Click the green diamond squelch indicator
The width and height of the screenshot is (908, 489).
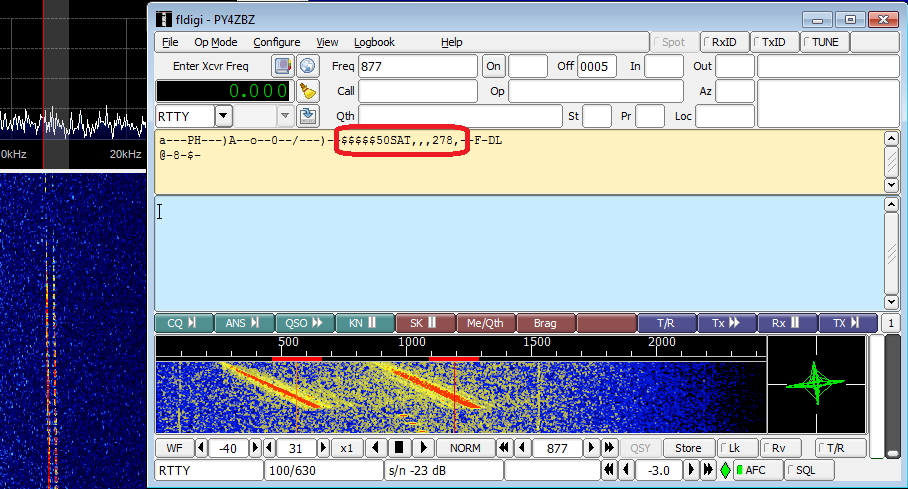tap(725, 470)
